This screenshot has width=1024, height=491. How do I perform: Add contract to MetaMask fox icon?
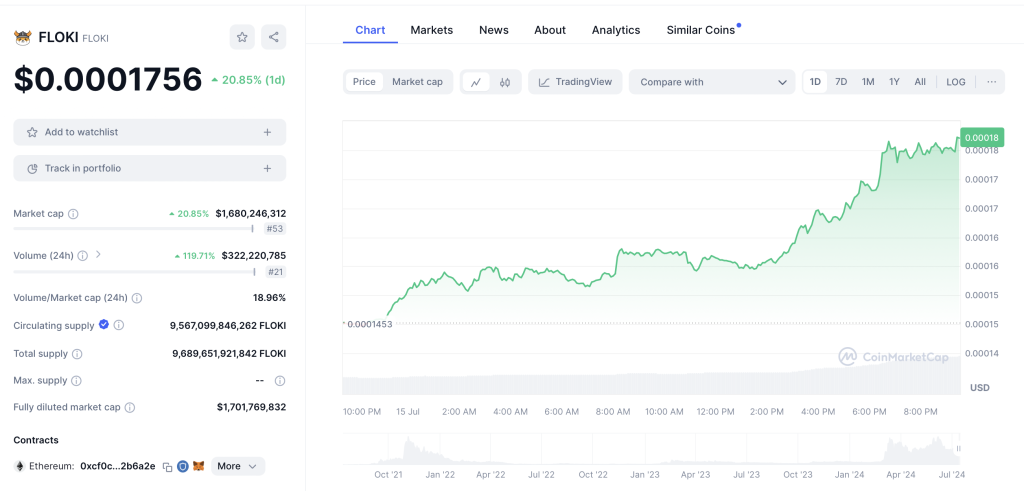(x=199, y=466)
